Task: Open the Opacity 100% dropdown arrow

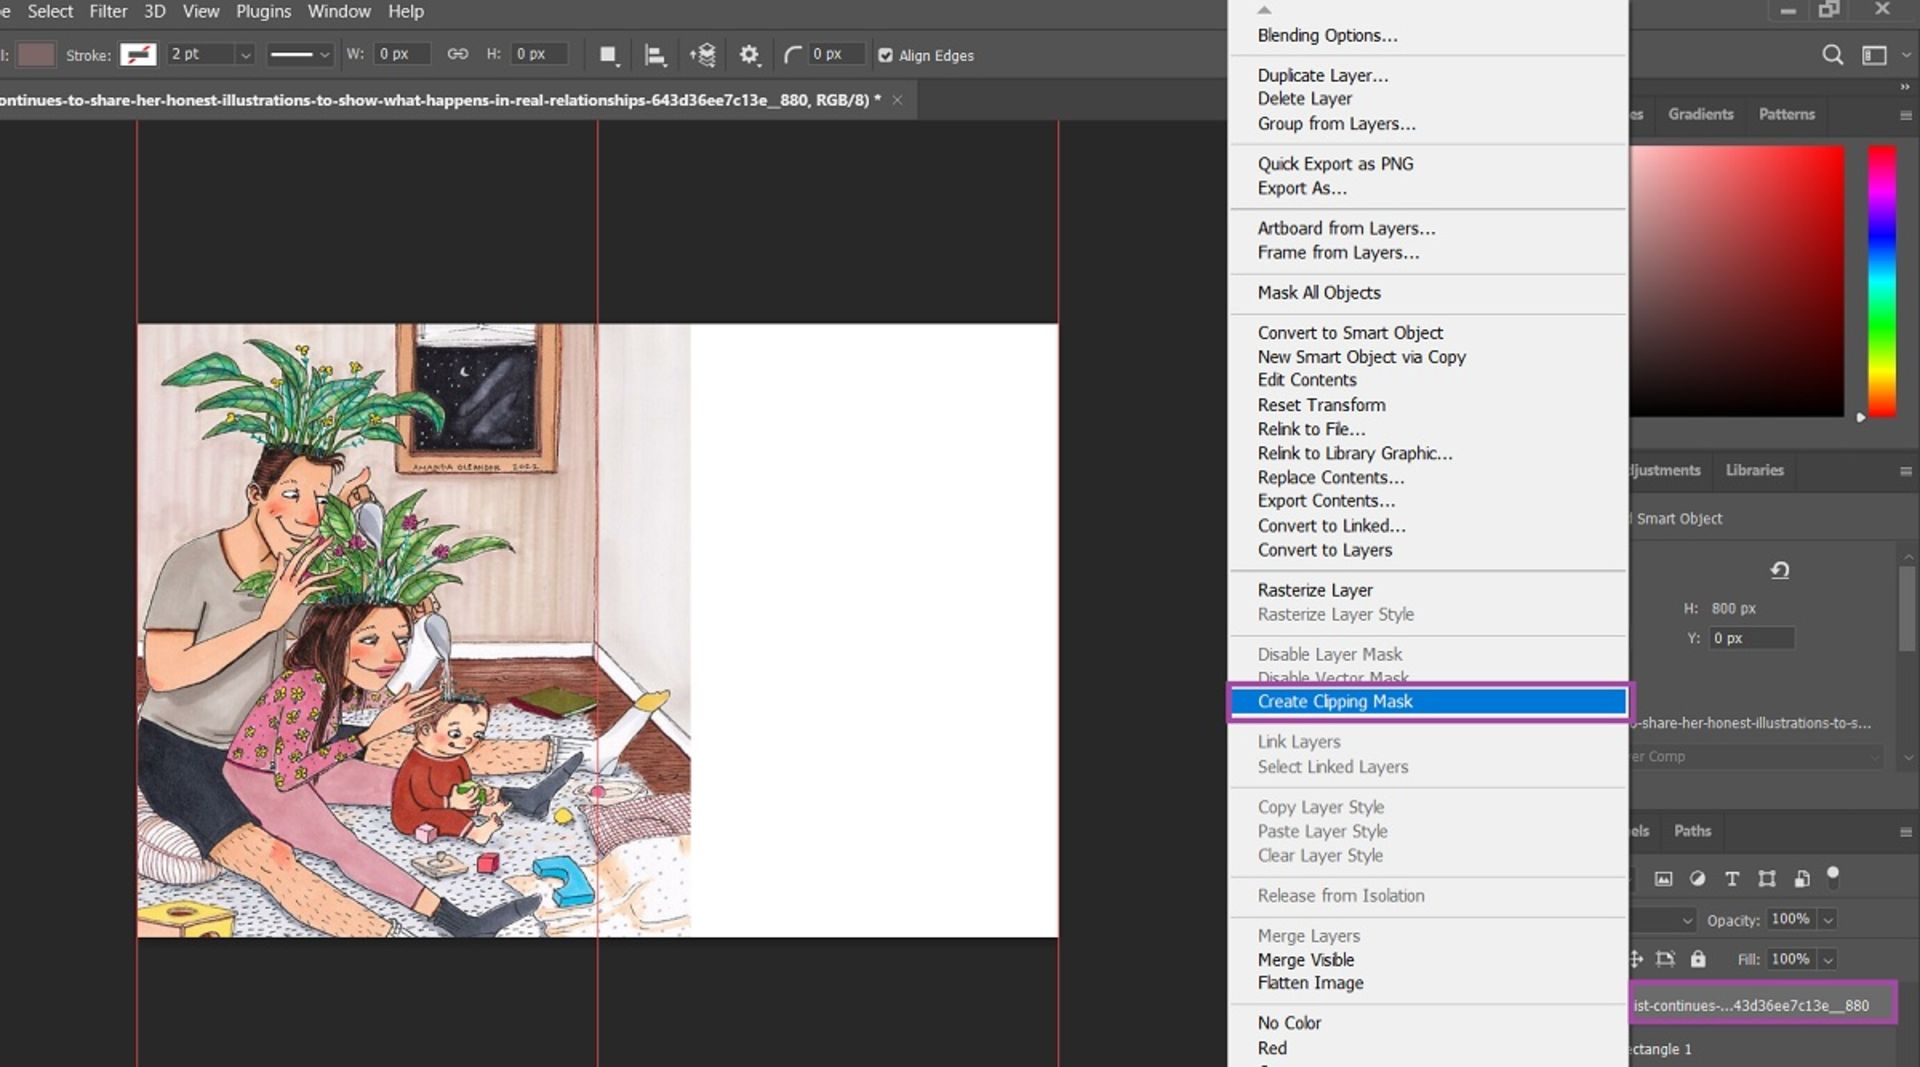Action: tap(1828, 920)
